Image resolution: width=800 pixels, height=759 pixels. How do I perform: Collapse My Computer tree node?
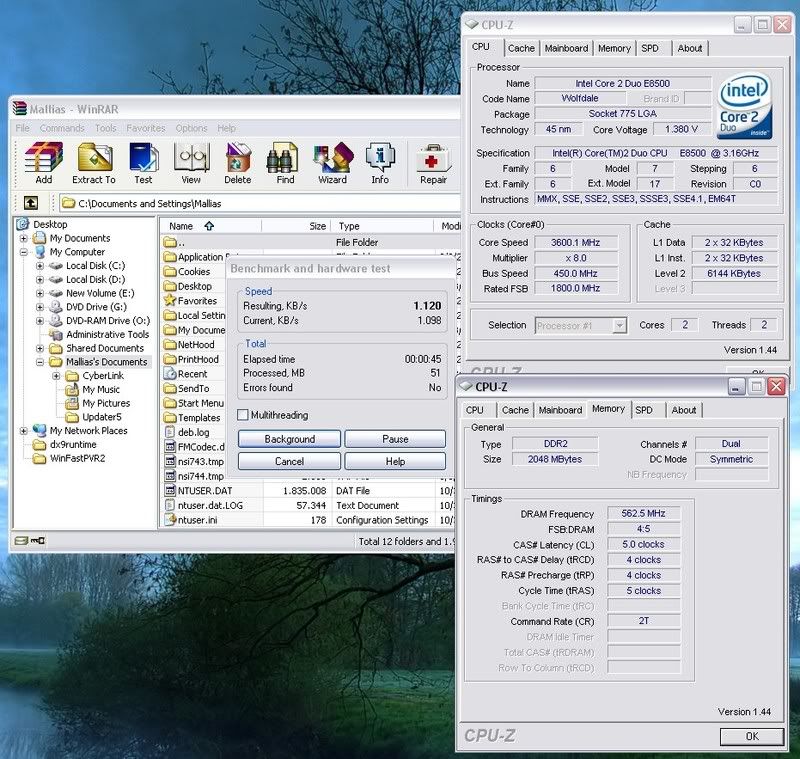(x=23, y=252)
